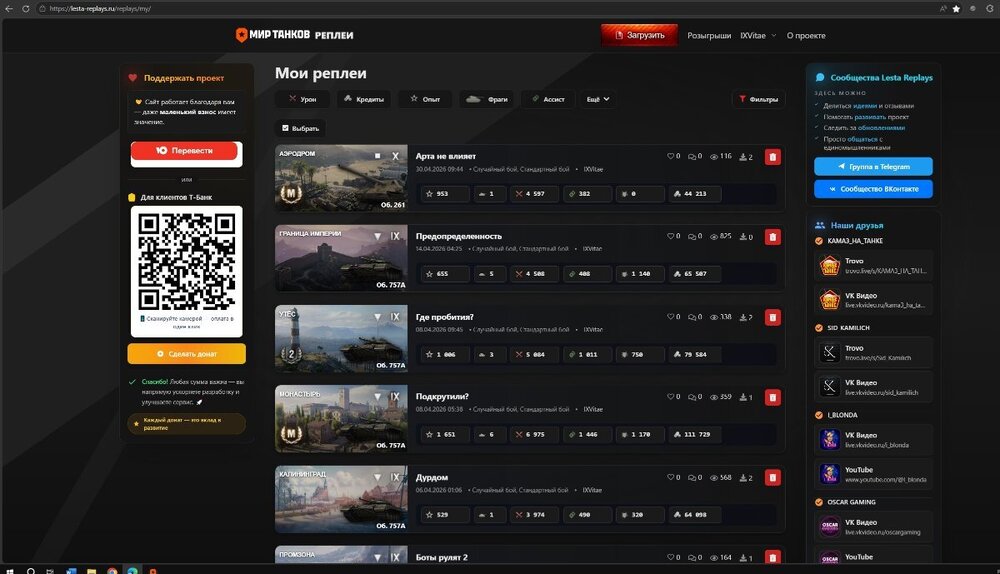Toggle the "Выбрать" selection checkbox

[x=285, y=128]
